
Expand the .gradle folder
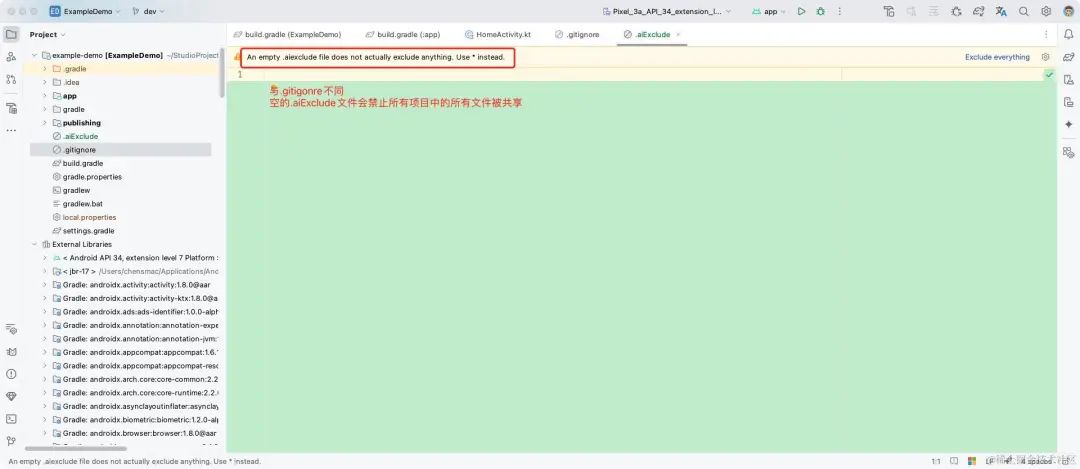pos(45,69)
